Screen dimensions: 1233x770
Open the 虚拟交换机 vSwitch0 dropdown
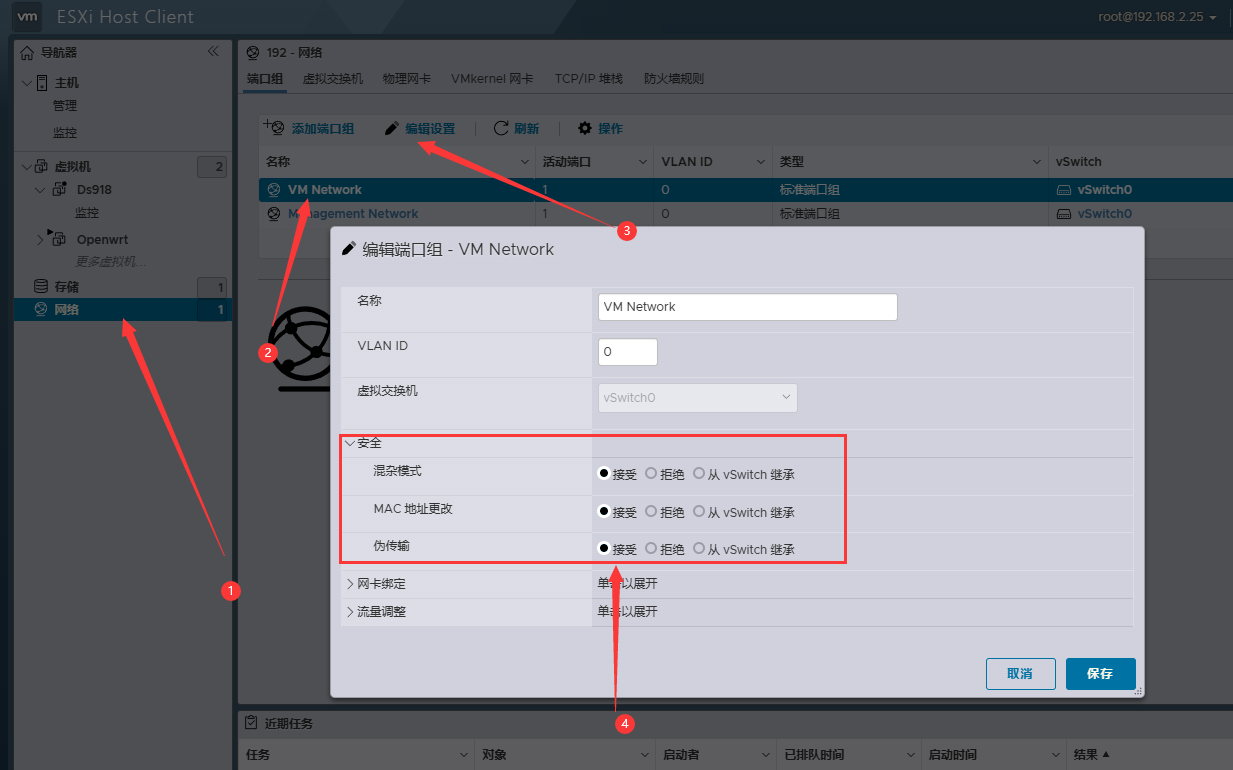pyautogui.click(x=698, y=397)
